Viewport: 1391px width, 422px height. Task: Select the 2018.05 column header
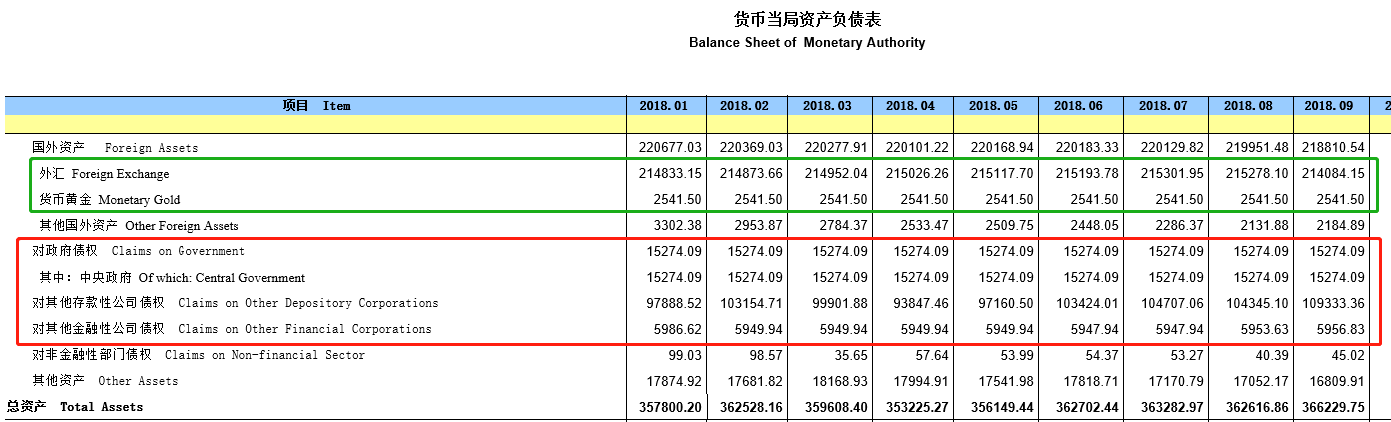(995, 106)
